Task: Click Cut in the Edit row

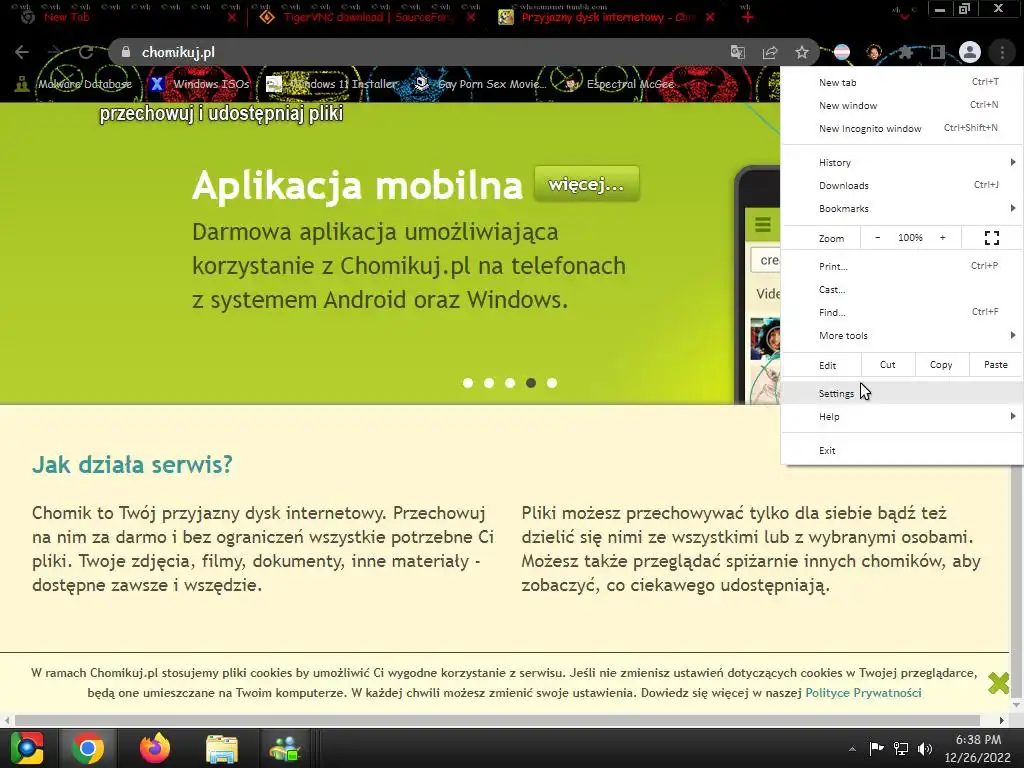Action: (888, 364)
